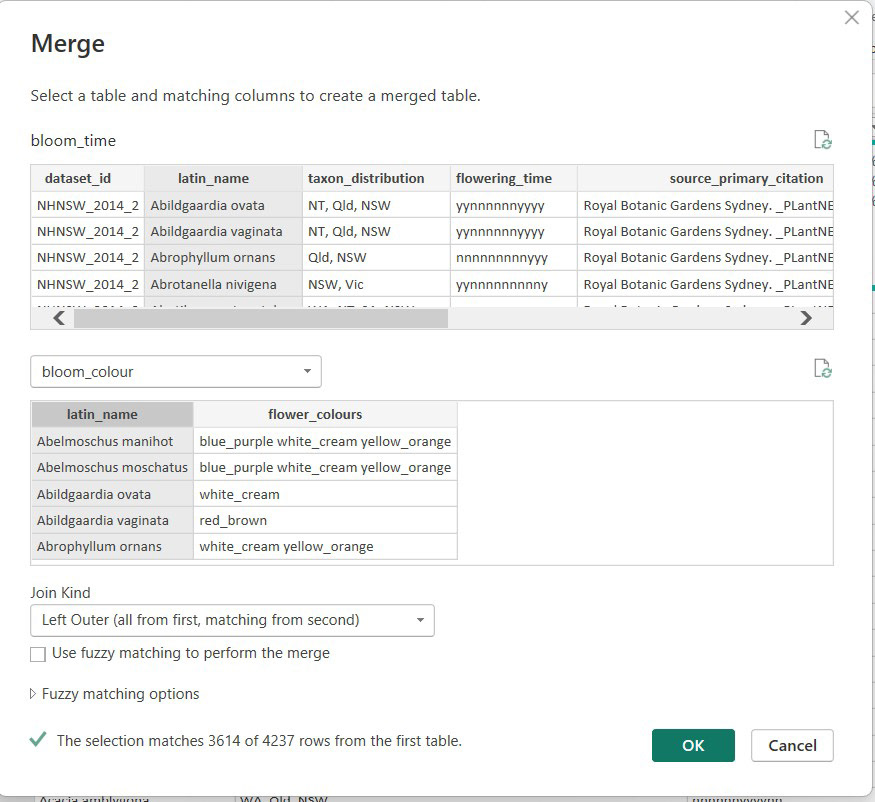This screenshot has height=802, width=875.
Task: Click 'red_brown' flower_colours cell
Action: [325, 520]
